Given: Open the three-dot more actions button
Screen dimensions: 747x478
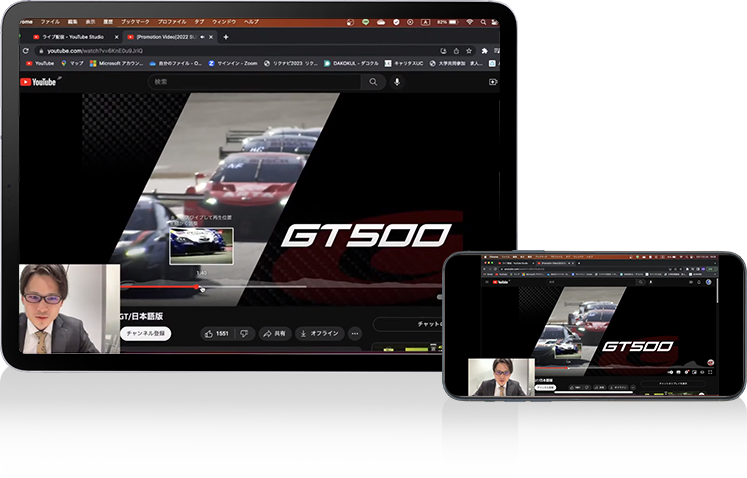Looking at the screenshot, I should point(355,334).
